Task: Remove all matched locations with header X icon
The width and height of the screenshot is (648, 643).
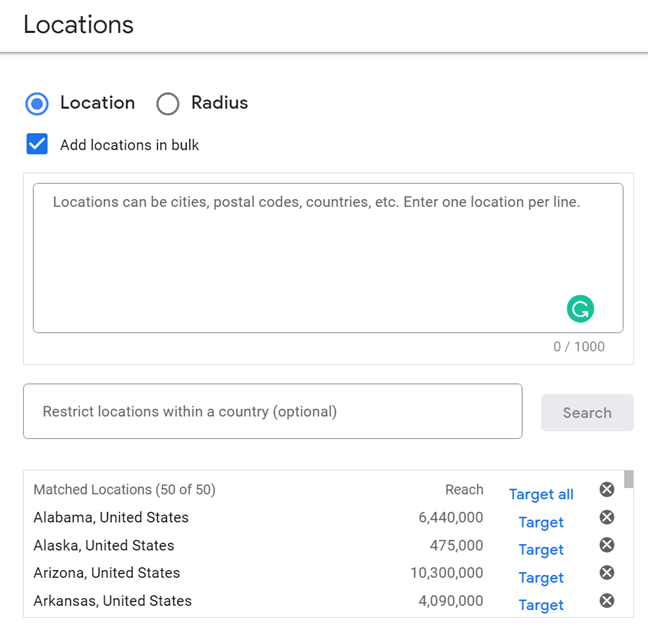Action: [x=606, y=489]
